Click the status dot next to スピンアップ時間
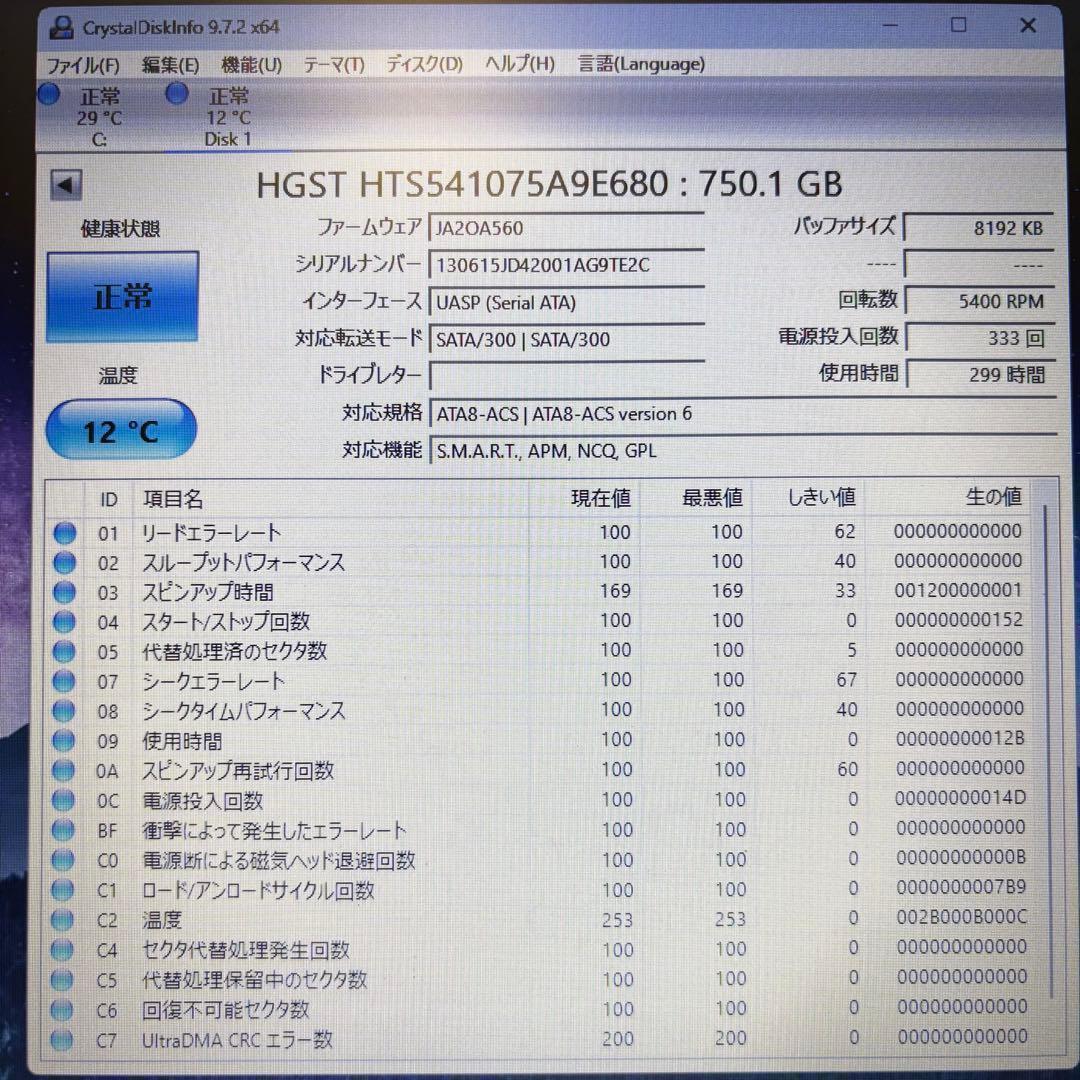Screen dimensions: 1080x1080 click(x=62, y=592)
